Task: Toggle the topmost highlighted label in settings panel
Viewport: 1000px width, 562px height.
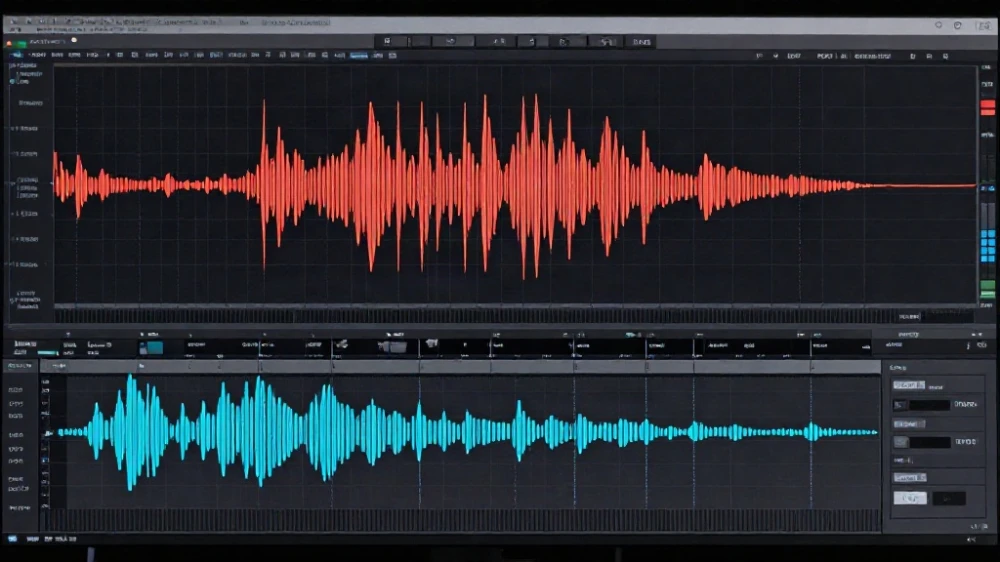Action: [908, 385]
